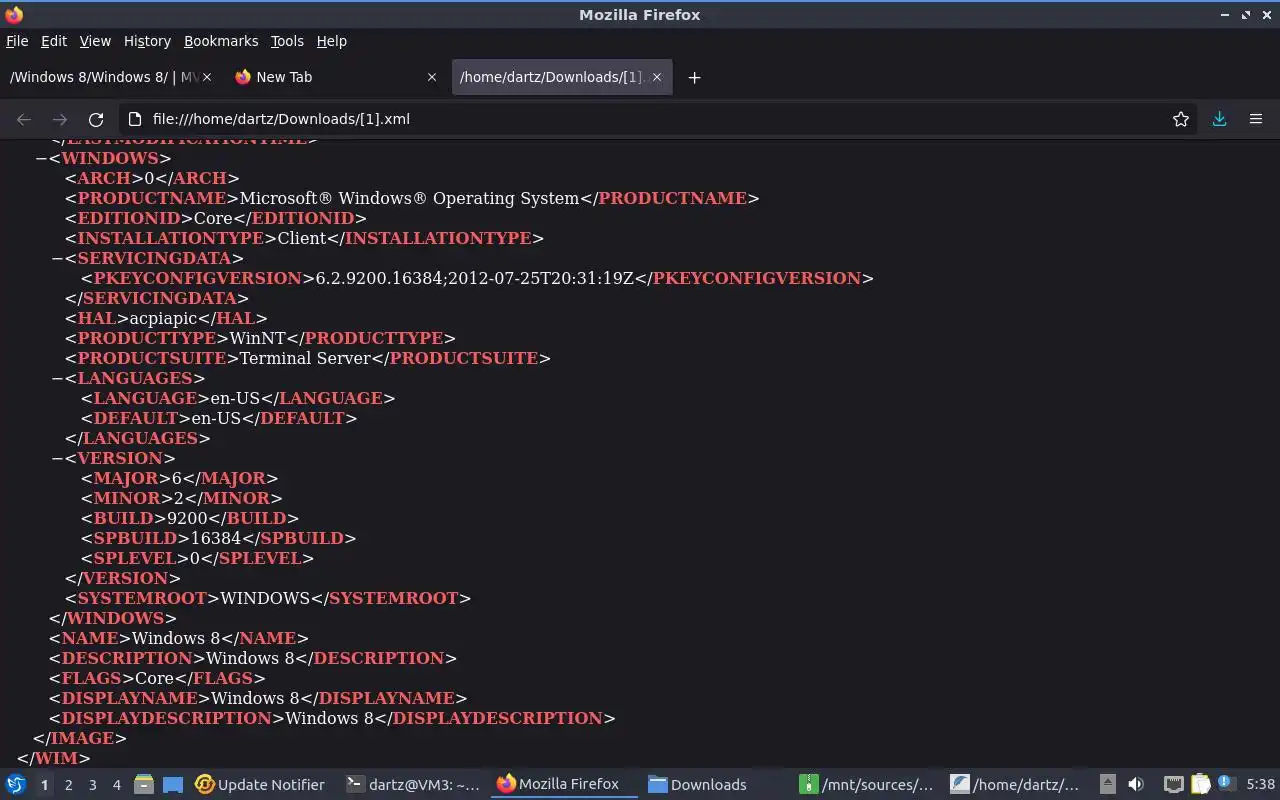Click the PRODUCTSUITE value Terminal Server
The width and height of the screenshot is (1280, 800).
[x=305, y=358]
